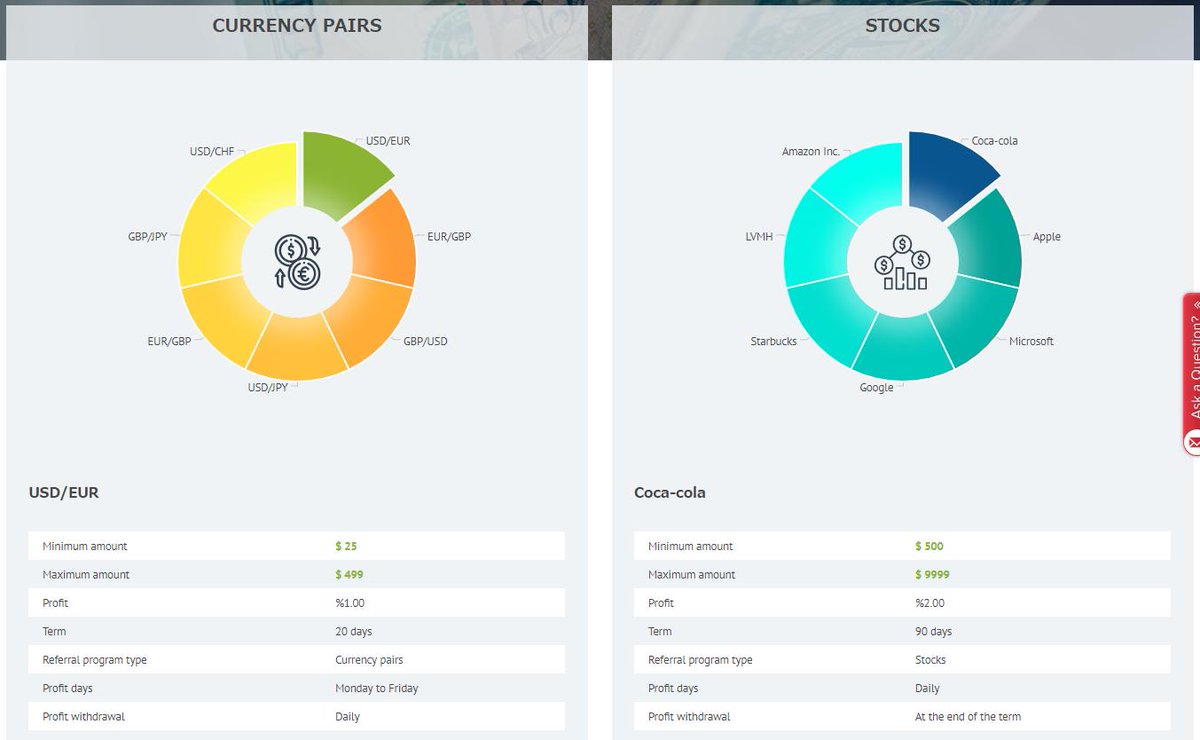Click the $ 500 minimum amount value
The width and height of the screenshot is (1200, 740).
point(929,546)
